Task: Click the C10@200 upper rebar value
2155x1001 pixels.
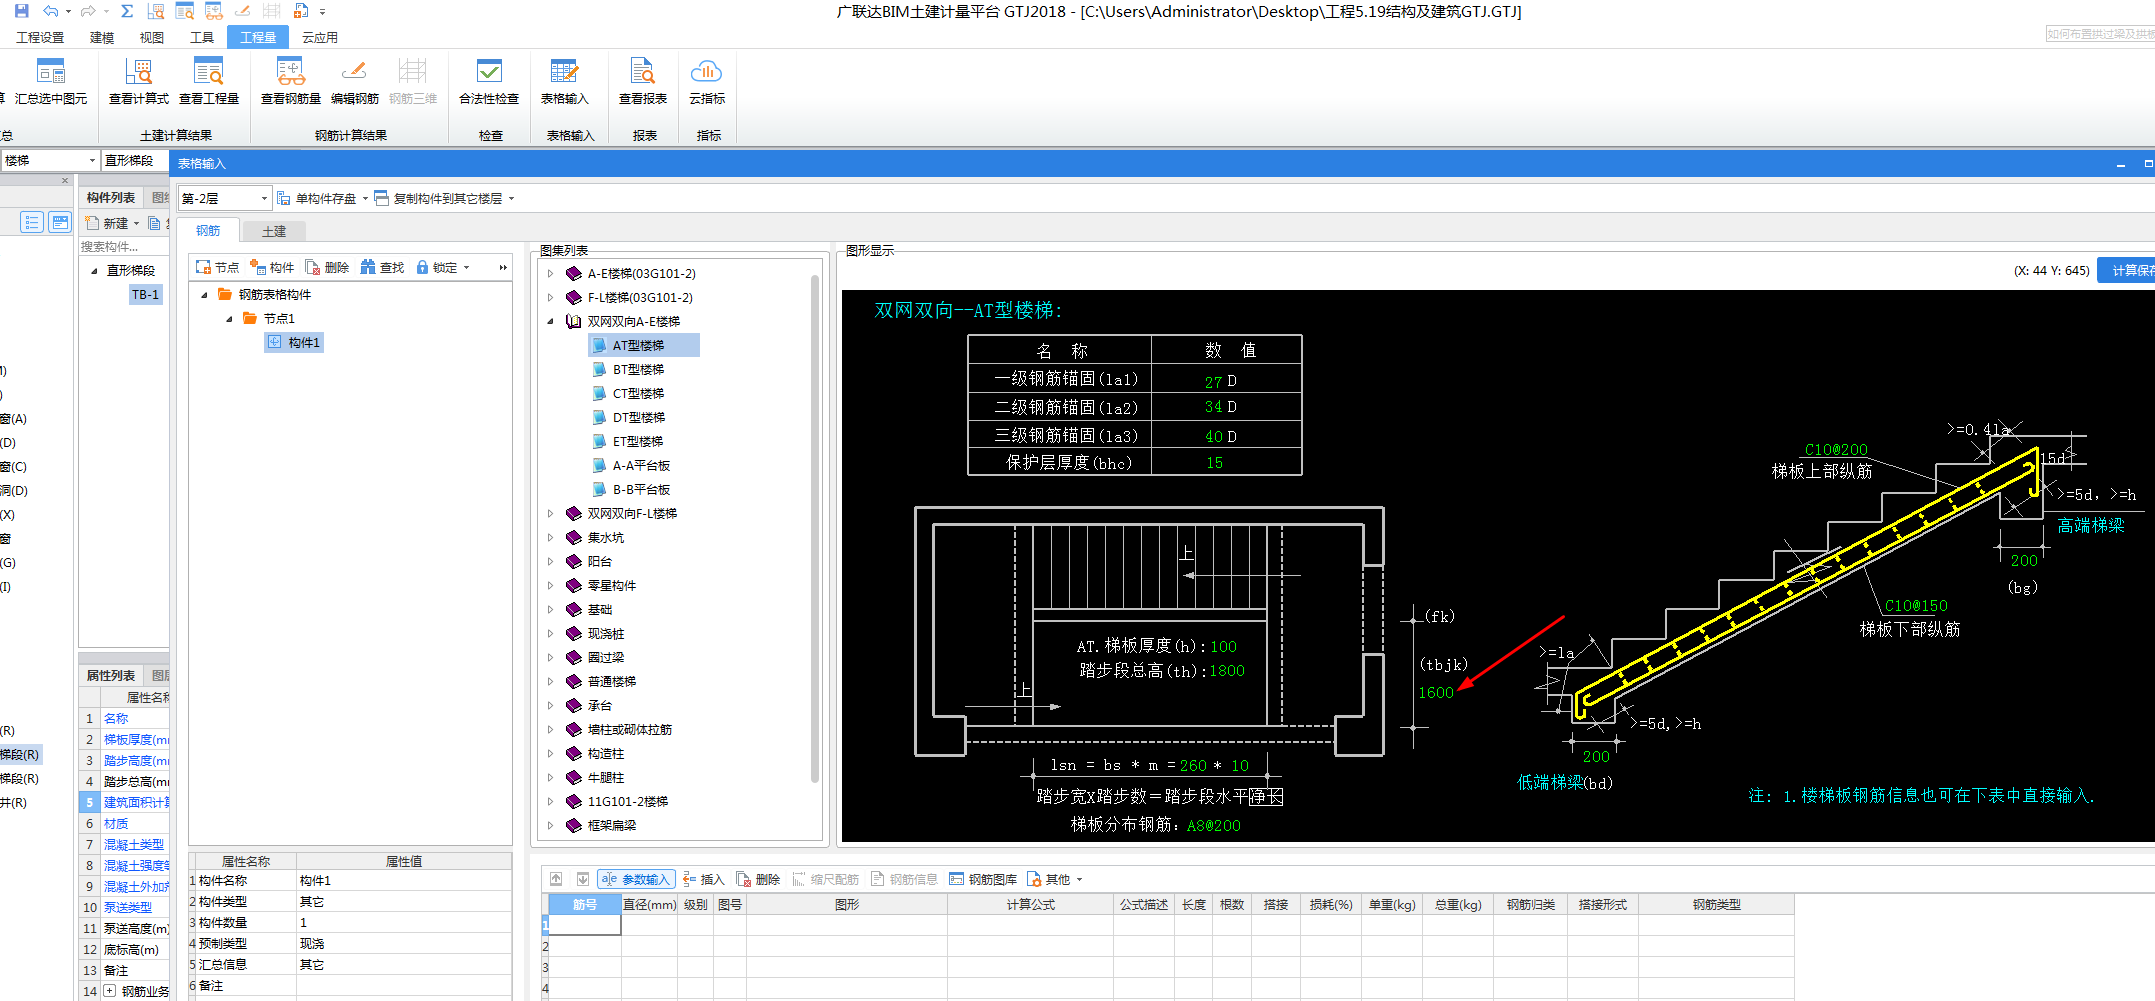Action: [1836, 449]
